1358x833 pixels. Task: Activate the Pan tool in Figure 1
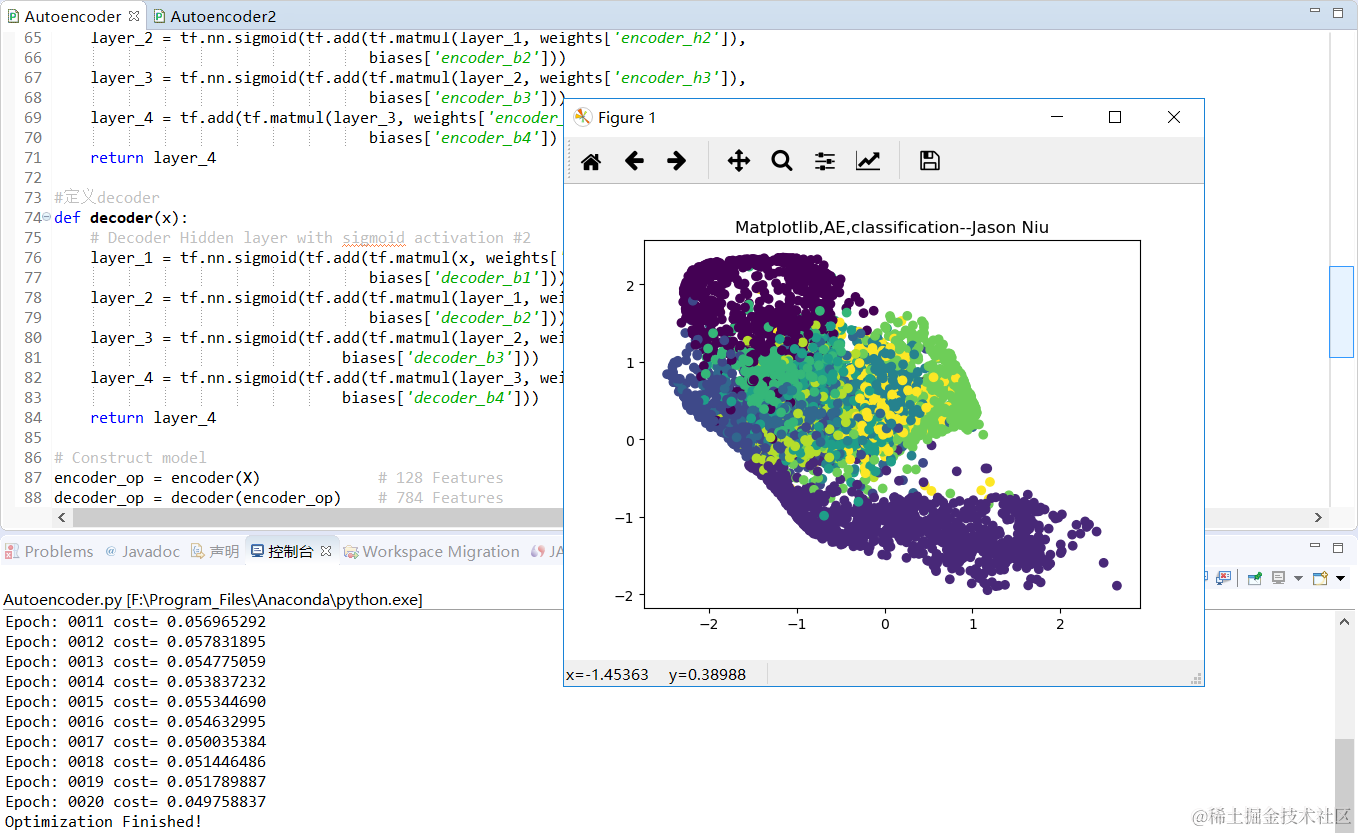click(x=739, y=161)
